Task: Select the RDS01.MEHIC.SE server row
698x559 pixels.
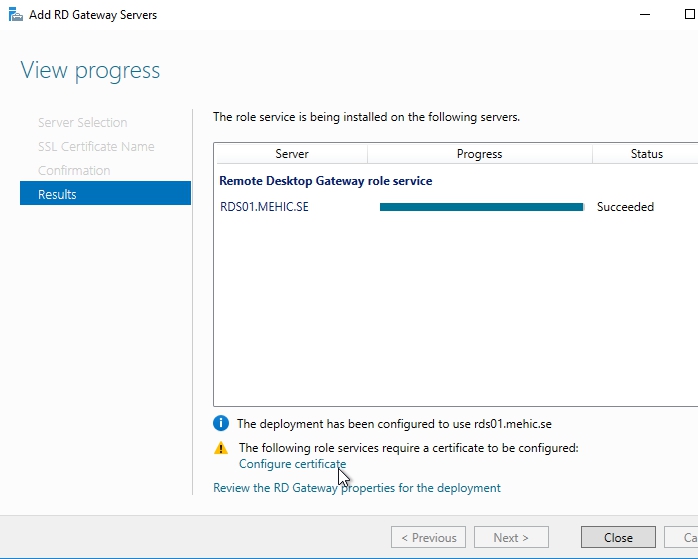Action: pyautogui.click(x=265, y=207)
